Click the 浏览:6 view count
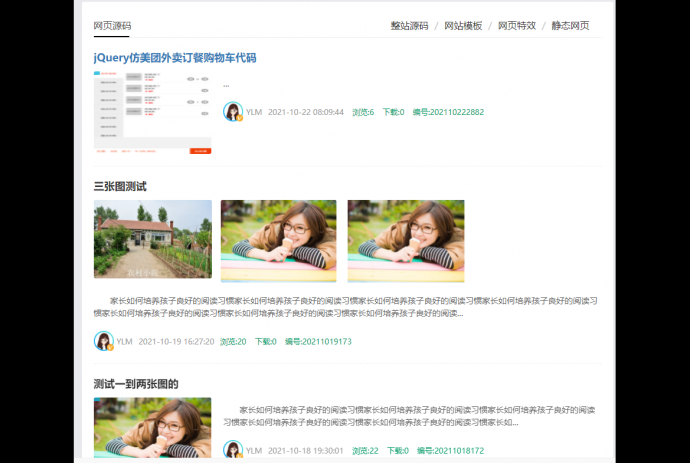690x463 pixels. [363, 112]
